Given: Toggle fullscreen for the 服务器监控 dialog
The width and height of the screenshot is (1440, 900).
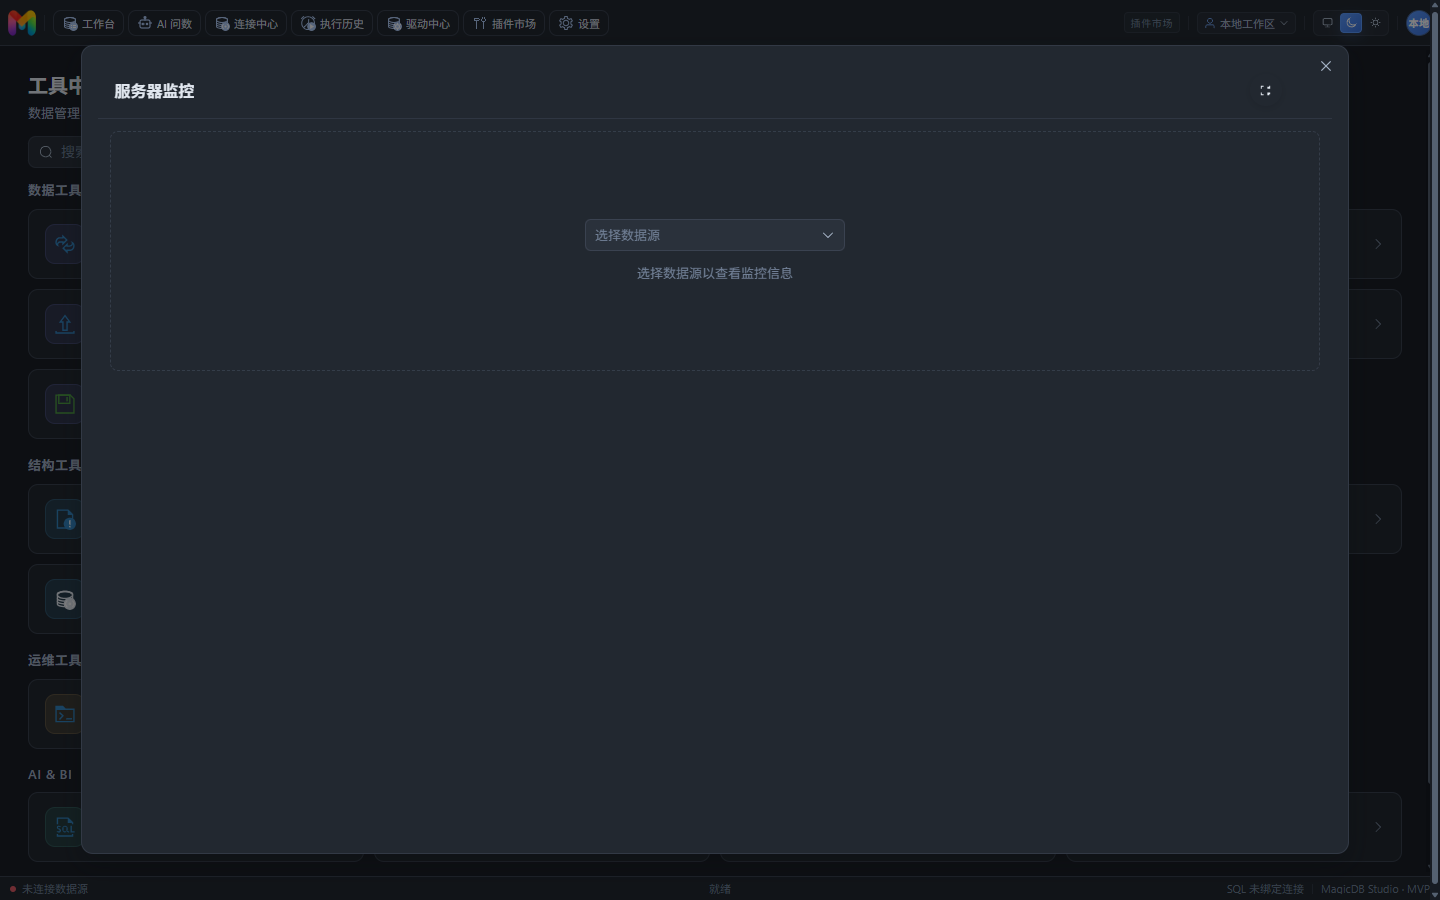Looking at the screenshot, I should coord(1265,91).
